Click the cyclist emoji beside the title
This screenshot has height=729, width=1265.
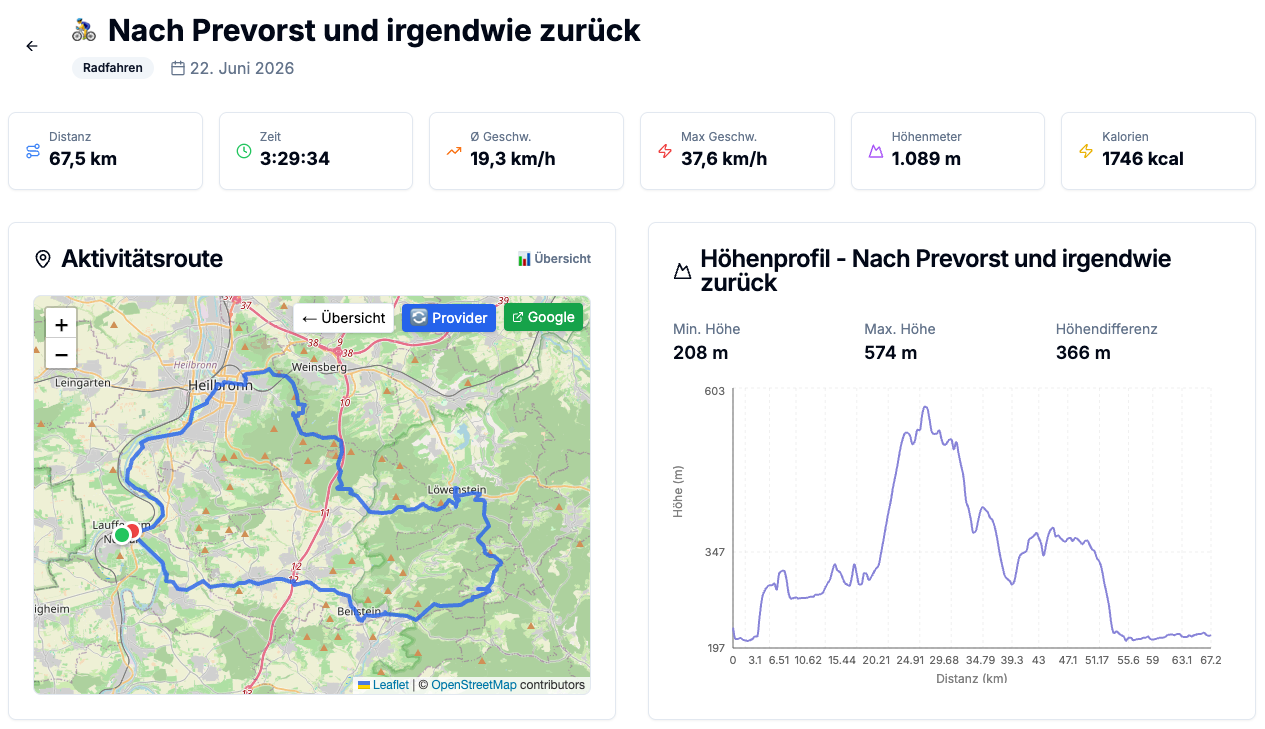[84, 30]
